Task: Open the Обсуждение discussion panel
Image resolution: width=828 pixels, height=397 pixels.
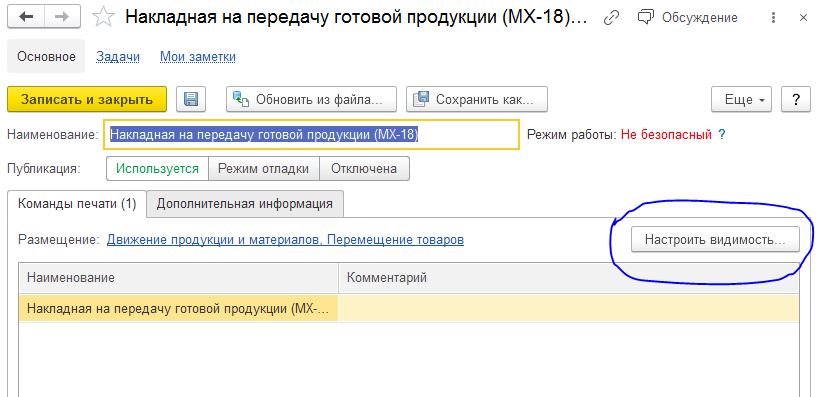Action: 688,17
